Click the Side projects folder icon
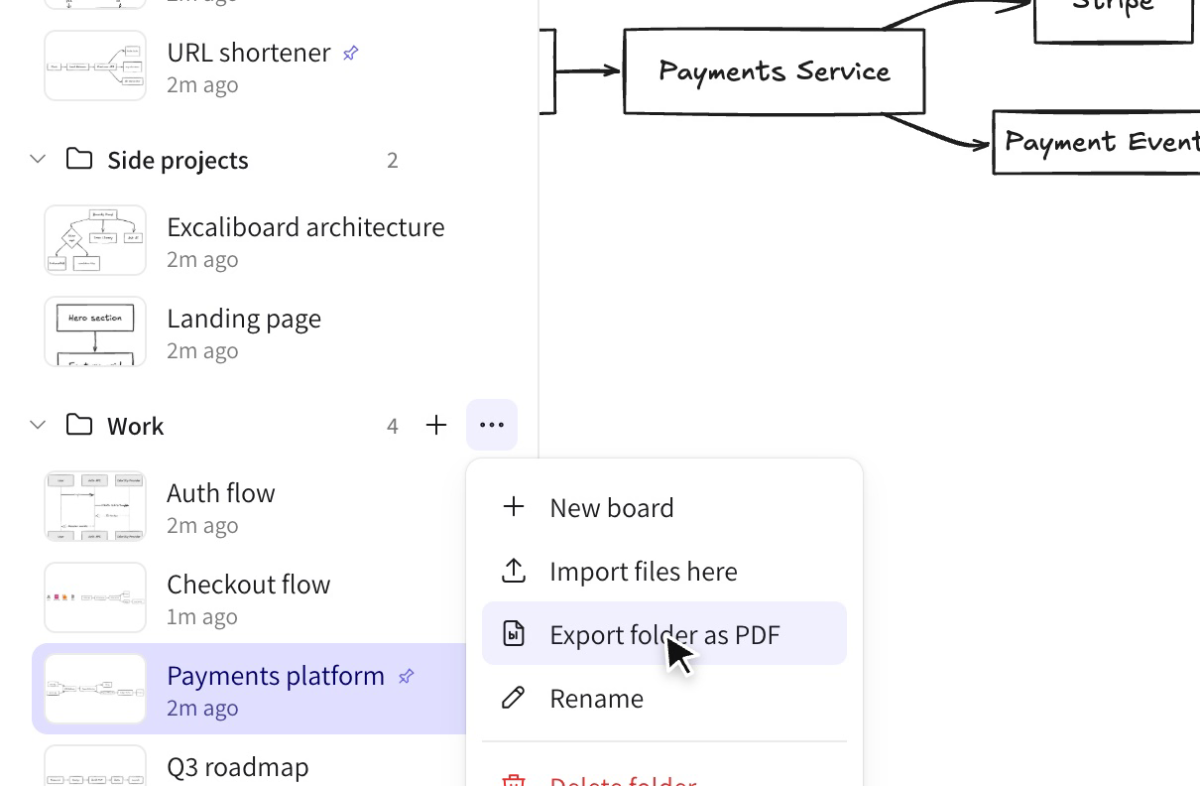The height and width of the screenshot is (786, 1200). 79,159
